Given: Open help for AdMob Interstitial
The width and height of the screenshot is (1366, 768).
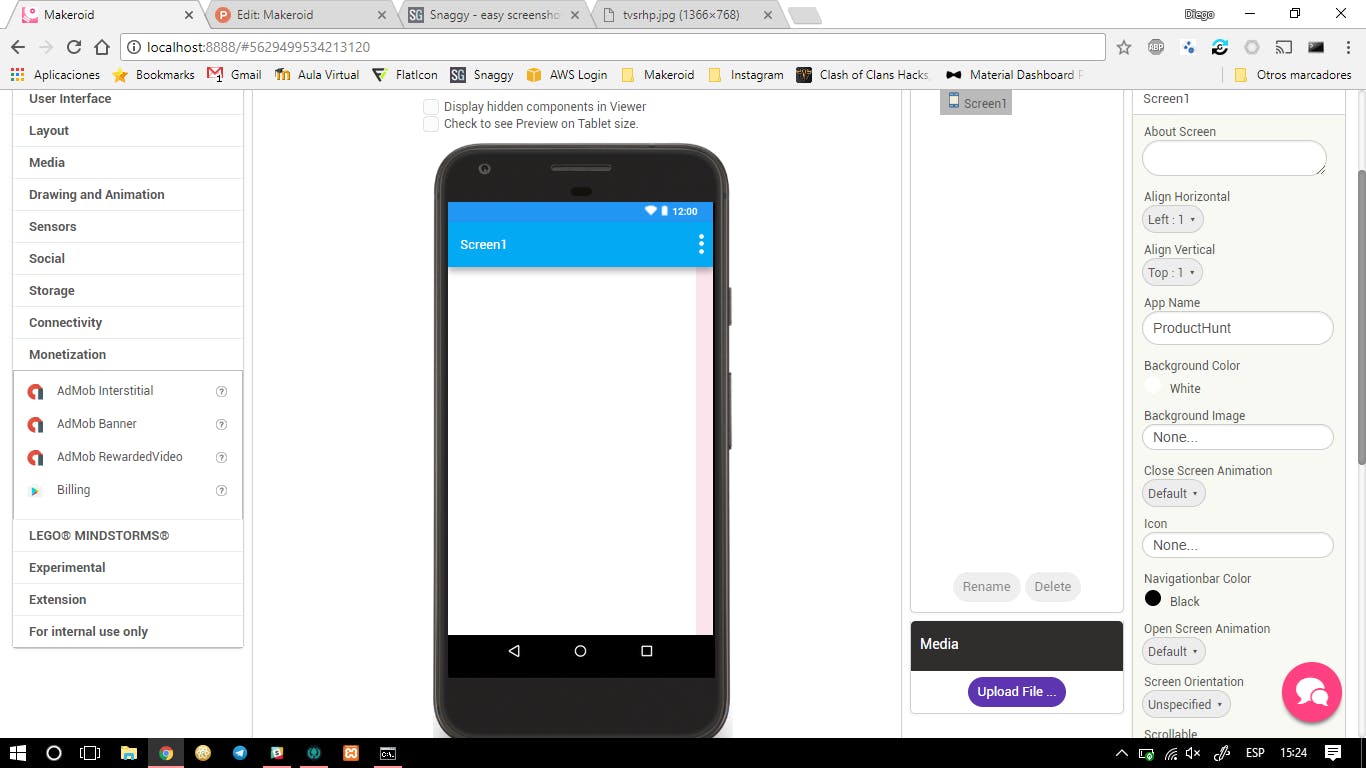Looking at the screenshot, I should coord(222,392).
